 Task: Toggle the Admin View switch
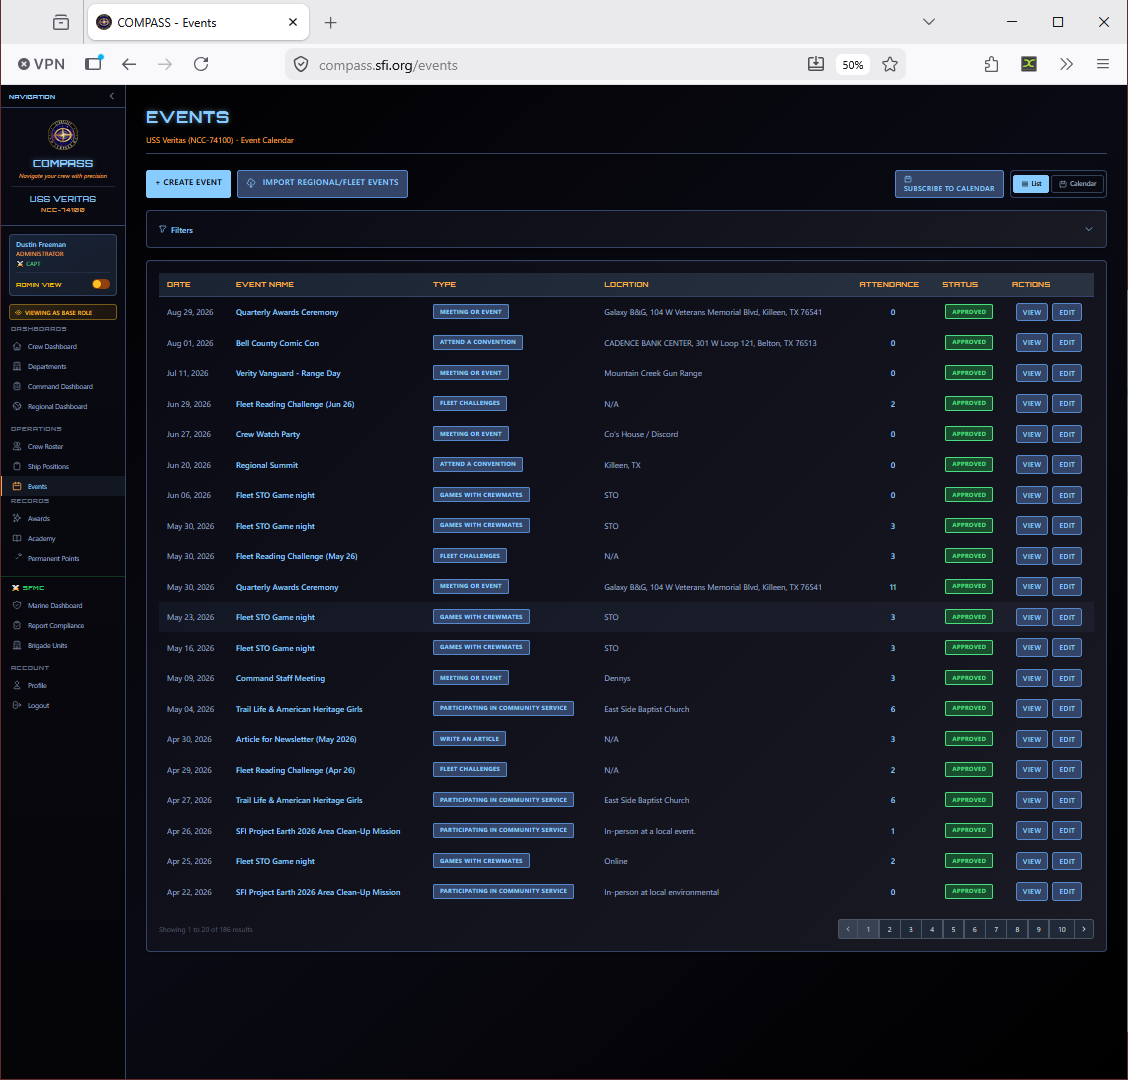101,284
